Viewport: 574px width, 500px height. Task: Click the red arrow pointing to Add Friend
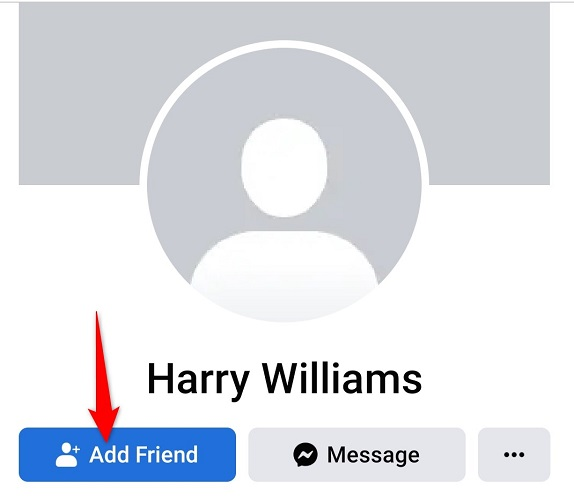[103, 377]
